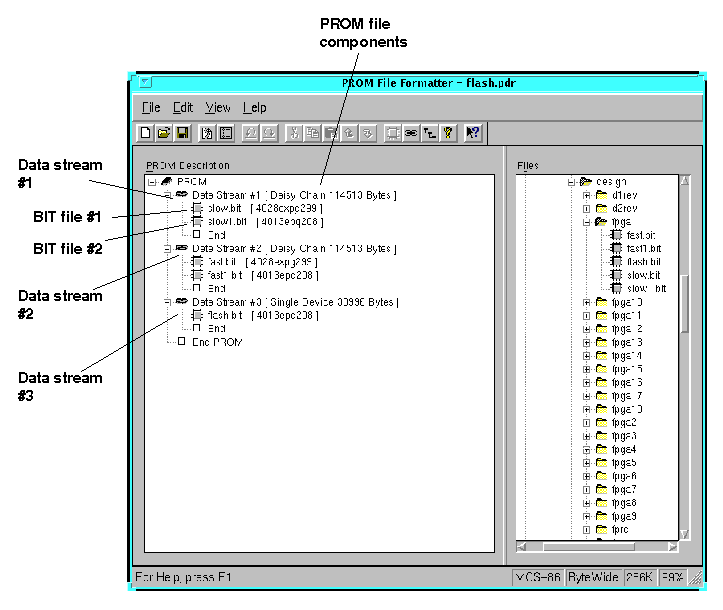
Task: Click the Files scroll-up arrow
Action: (x=685, y=181)
